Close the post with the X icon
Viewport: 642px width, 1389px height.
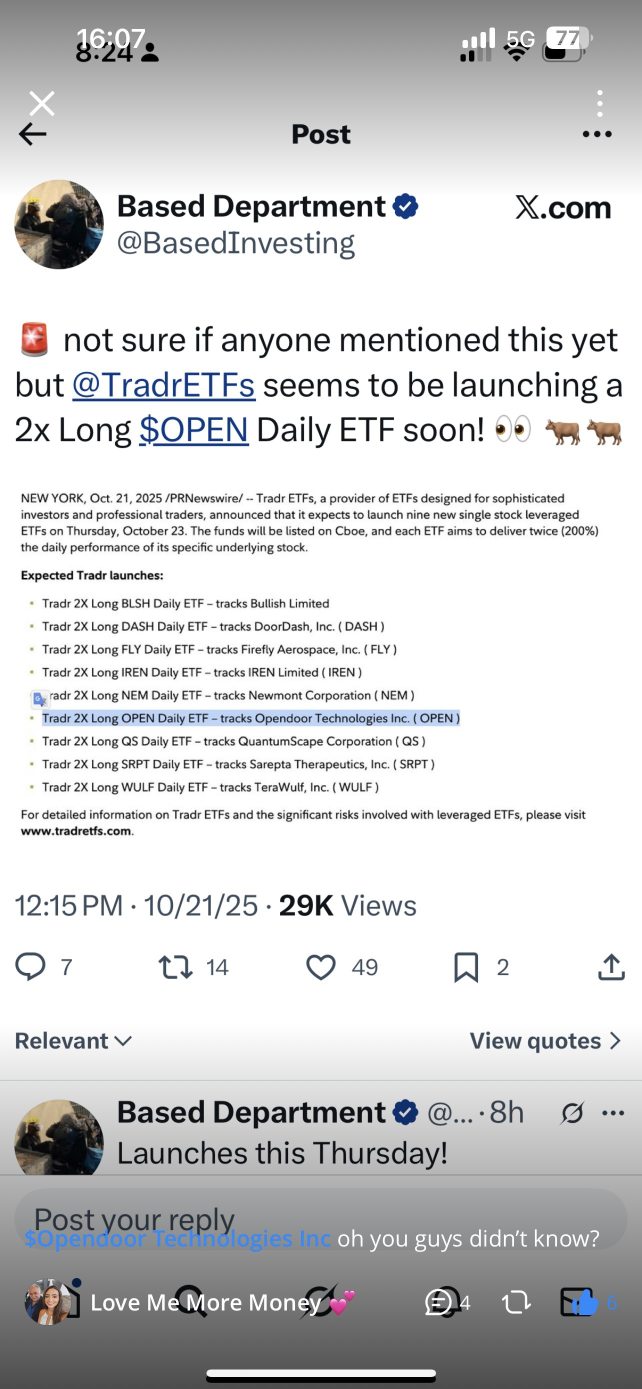click(x=42, y=102)
